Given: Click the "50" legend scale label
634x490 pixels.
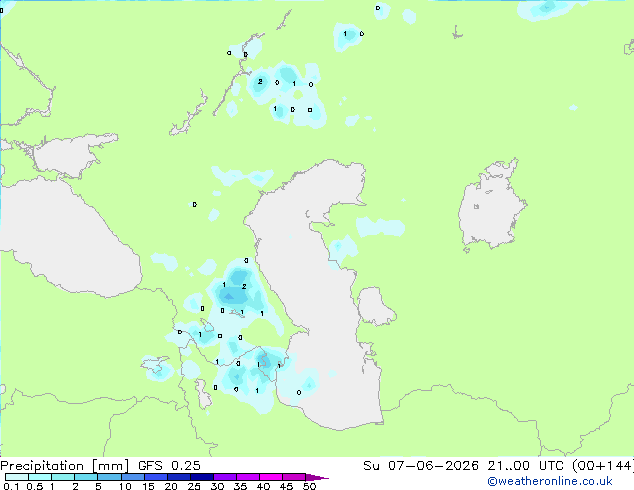Looking at the screenshot, I should click(309, 486).
